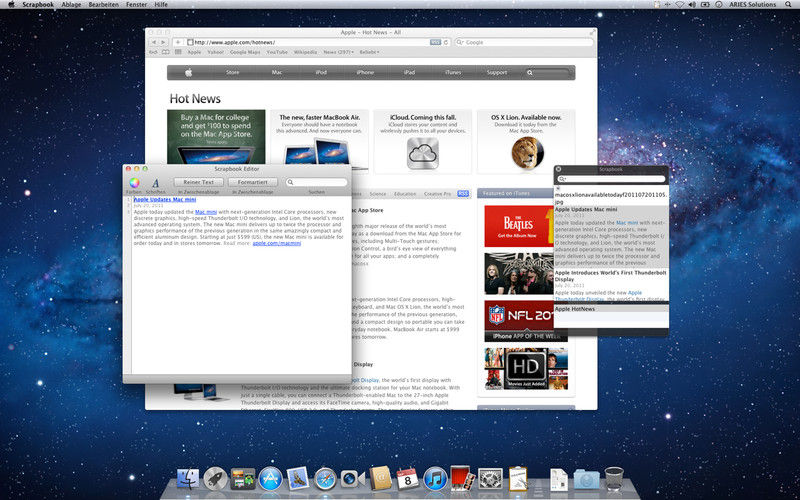This screenshot has height=500, width=800.
Task: Open the iPhone tab on Apple site
Action: click(365, 72)
